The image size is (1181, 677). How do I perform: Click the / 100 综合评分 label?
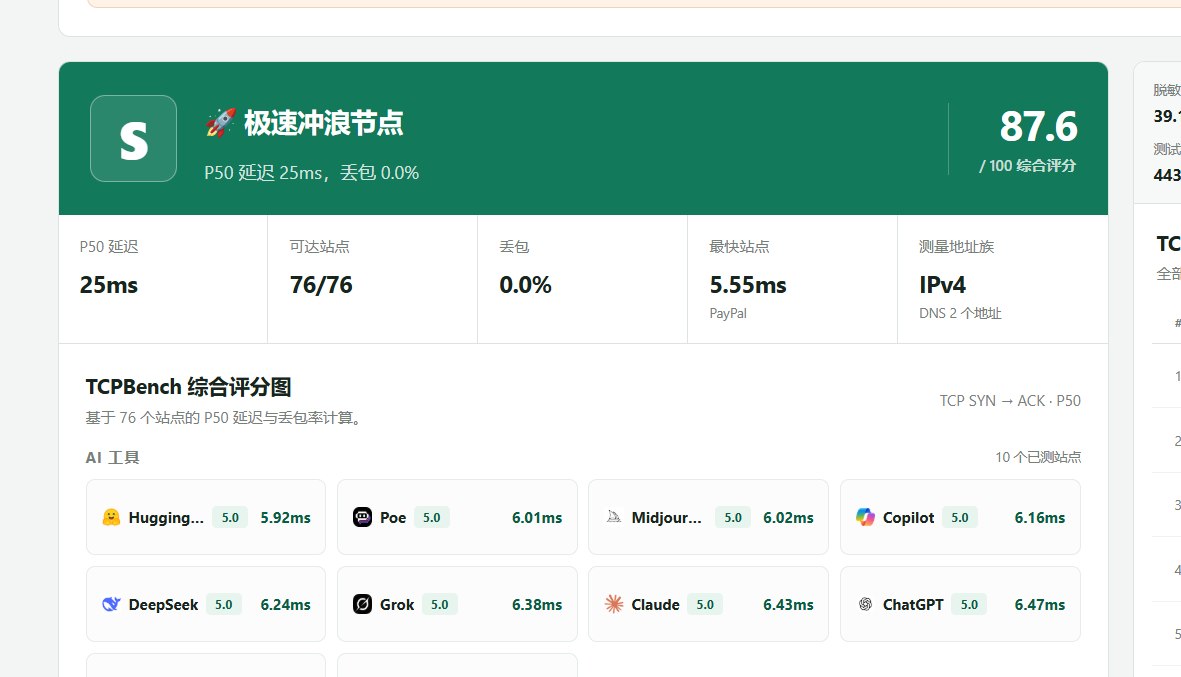click(x=1027, y=166)
